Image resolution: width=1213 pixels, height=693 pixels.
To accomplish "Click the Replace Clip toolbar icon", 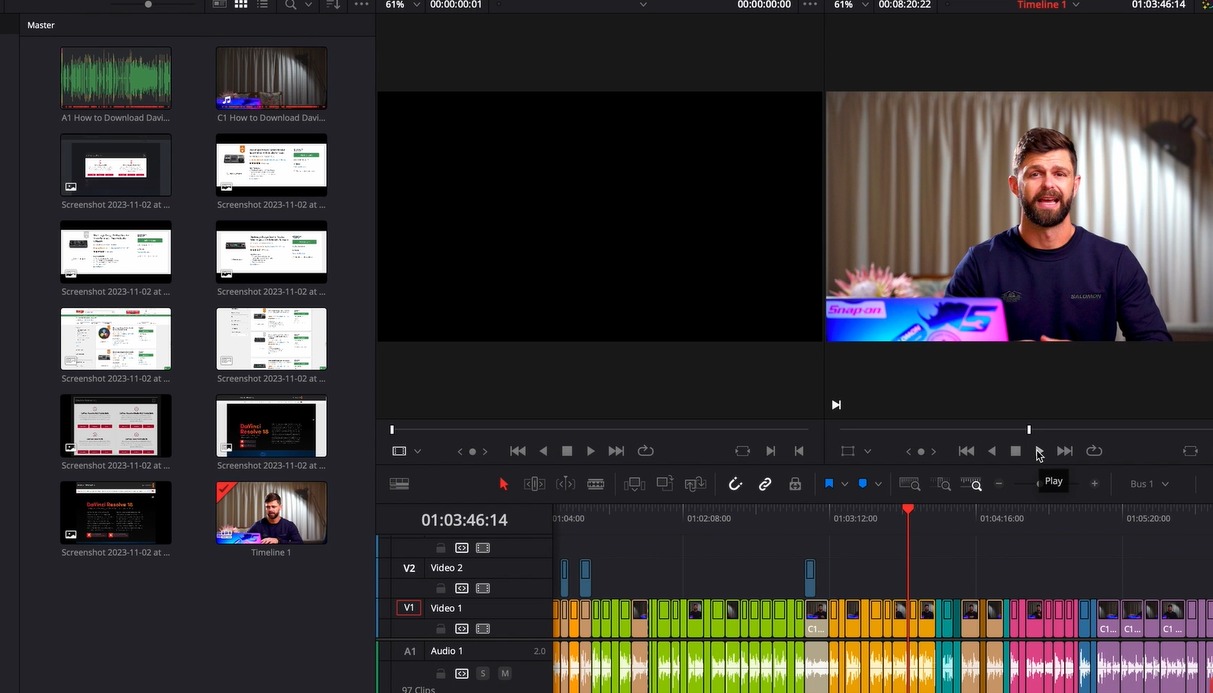I will [x=696, y=484].
